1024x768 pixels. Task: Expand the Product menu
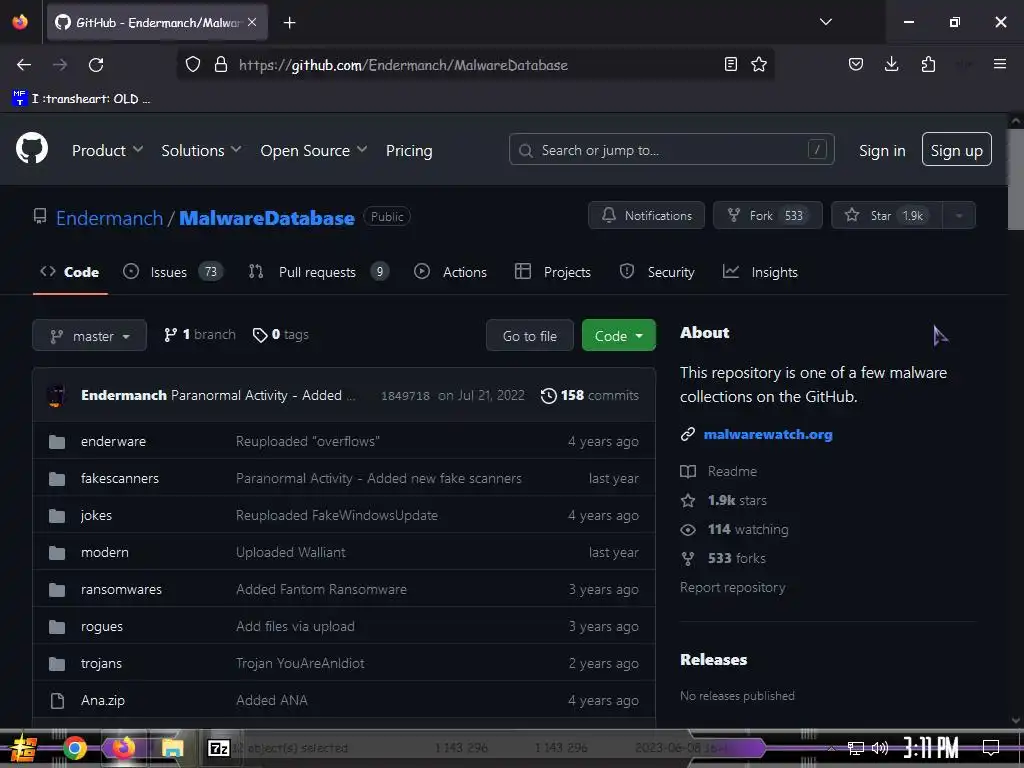click(107, 150)
